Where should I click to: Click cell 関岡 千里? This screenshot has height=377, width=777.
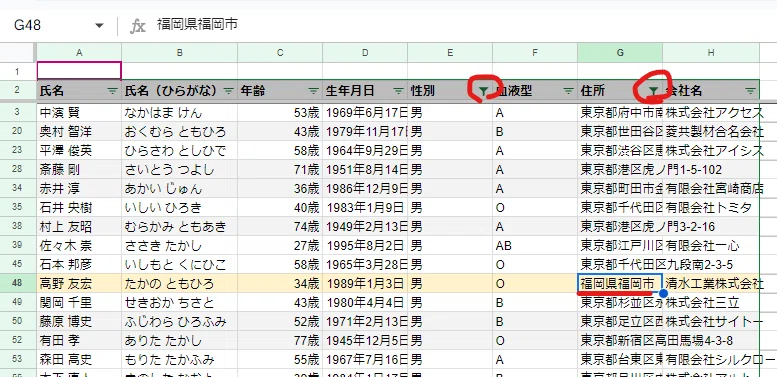coord(79,303)
